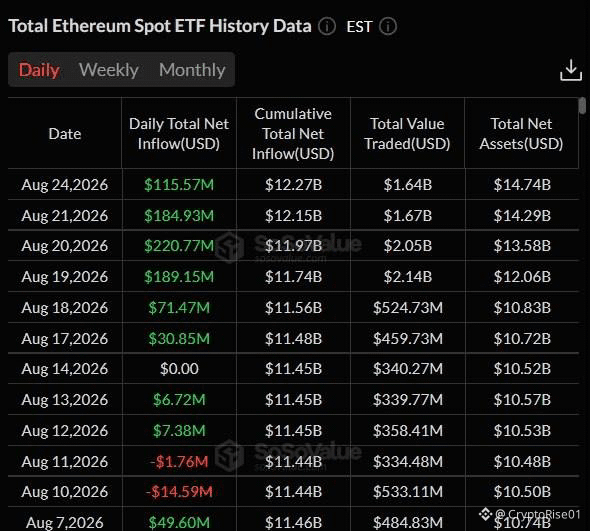Click the Total Value Traded column header
The image size is (590, 531).
pyautogui.click(x=407, y=134)
